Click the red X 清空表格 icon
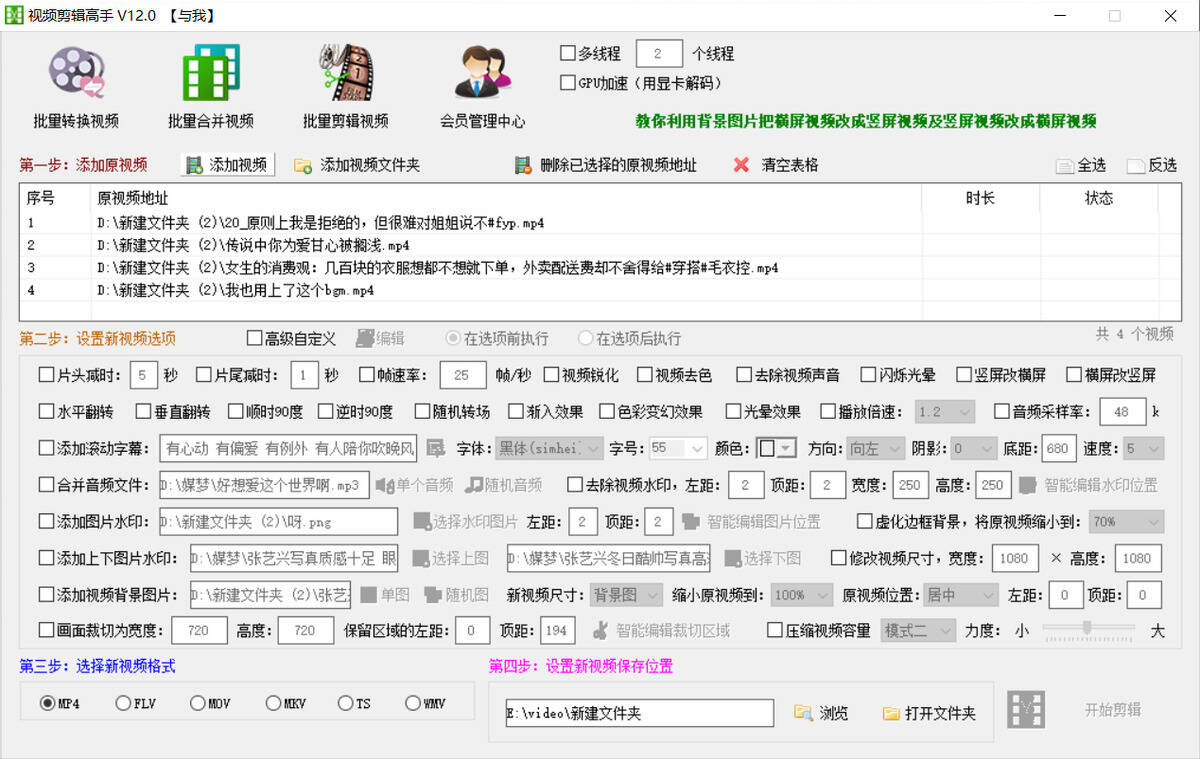 click(x=741, y=165)
